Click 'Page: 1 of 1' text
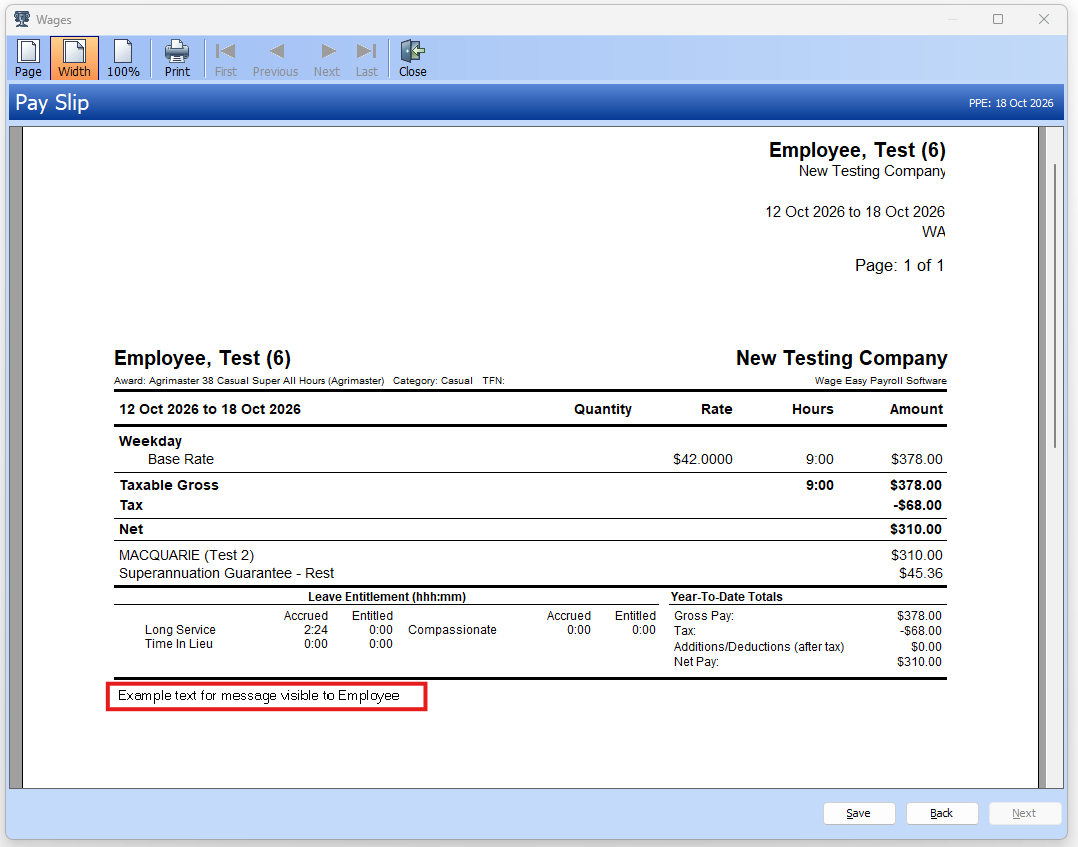Screen dimensions: 1078x847 pyautogui.click(x=899, y=265)
